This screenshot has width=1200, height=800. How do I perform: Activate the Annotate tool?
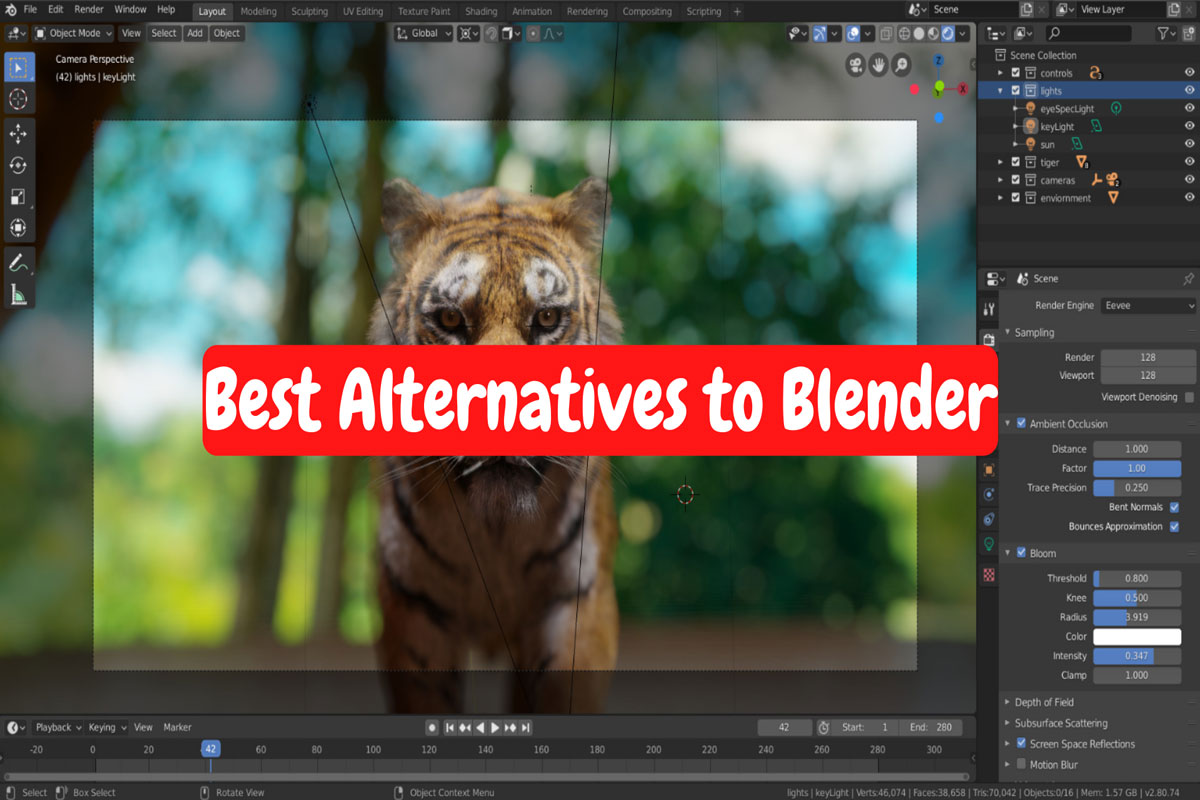coord(18,263)
